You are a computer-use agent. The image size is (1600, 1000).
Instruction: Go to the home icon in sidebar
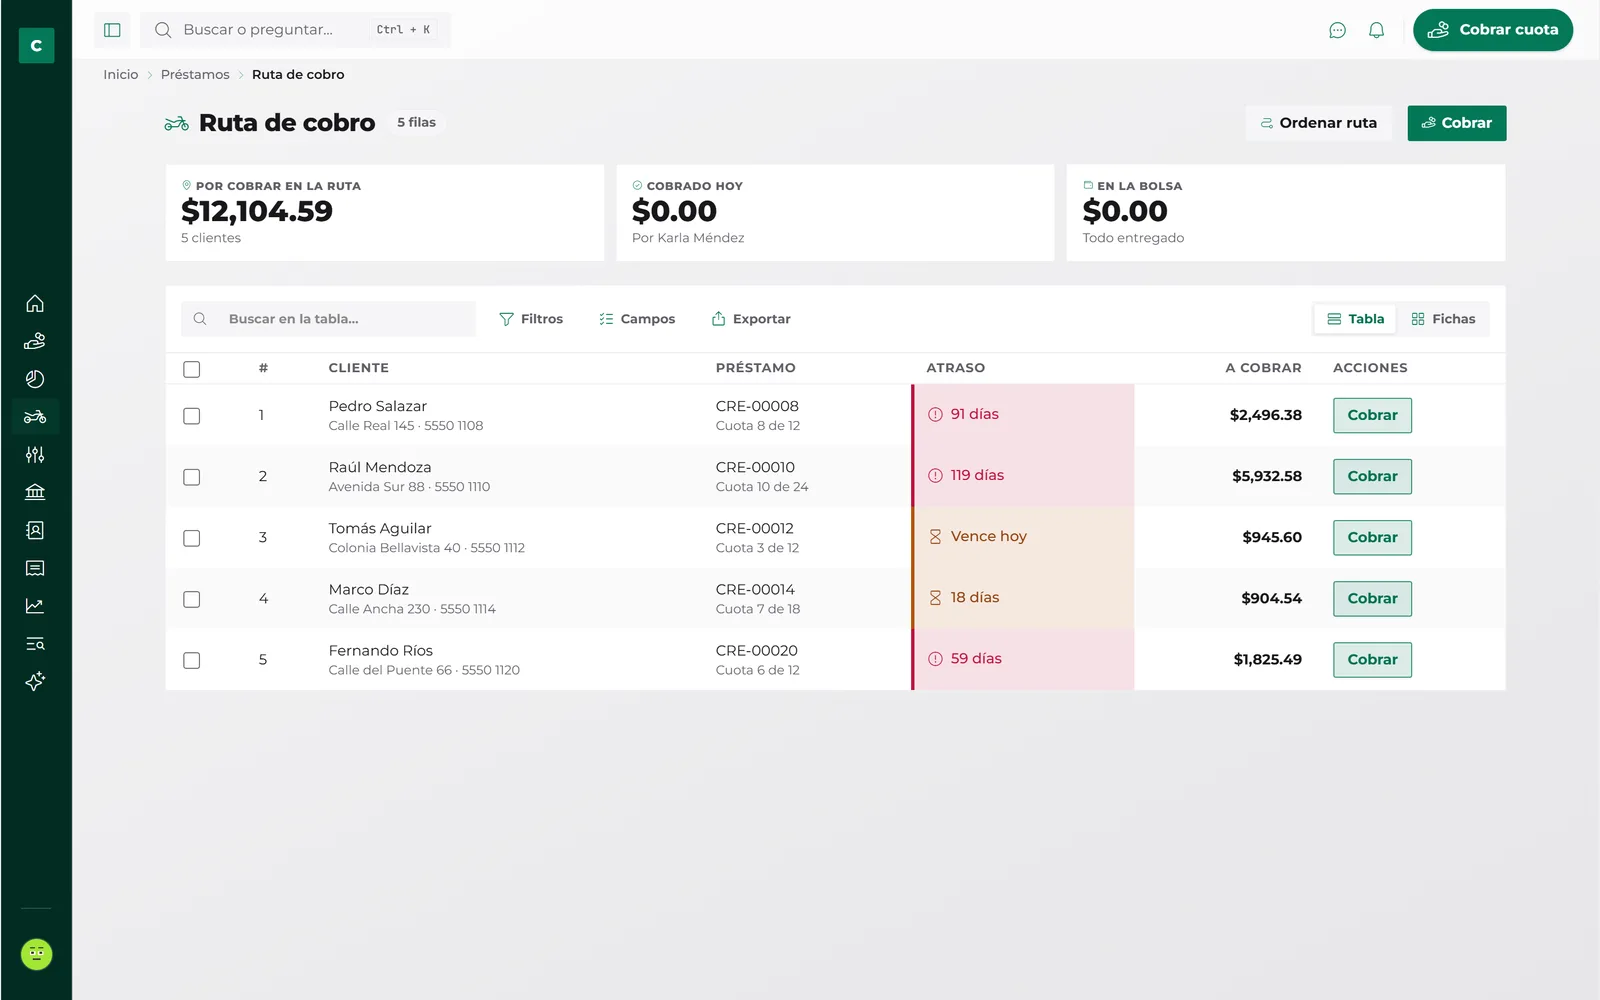click(35, 303)
